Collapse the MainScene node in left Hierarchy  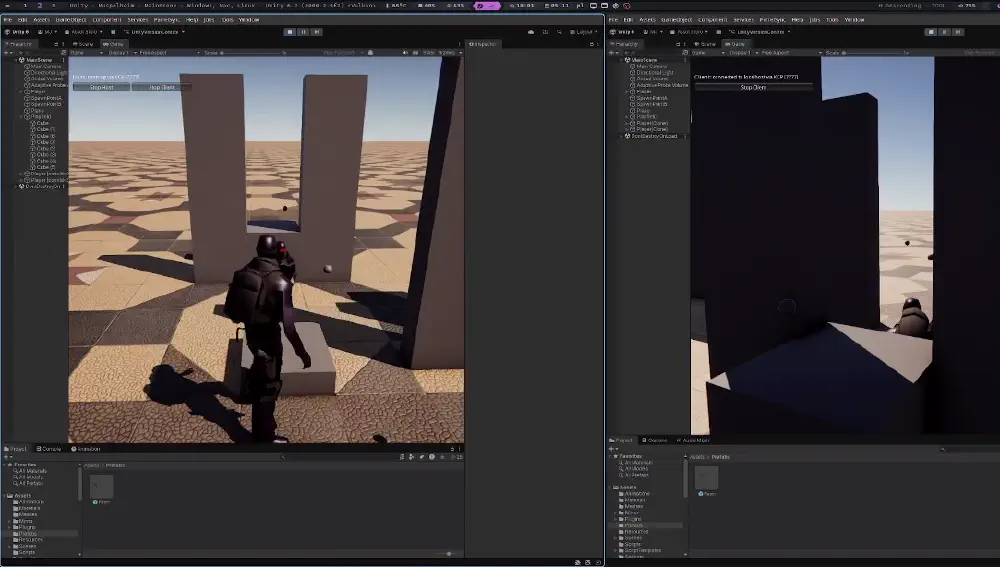pos(16,60)
